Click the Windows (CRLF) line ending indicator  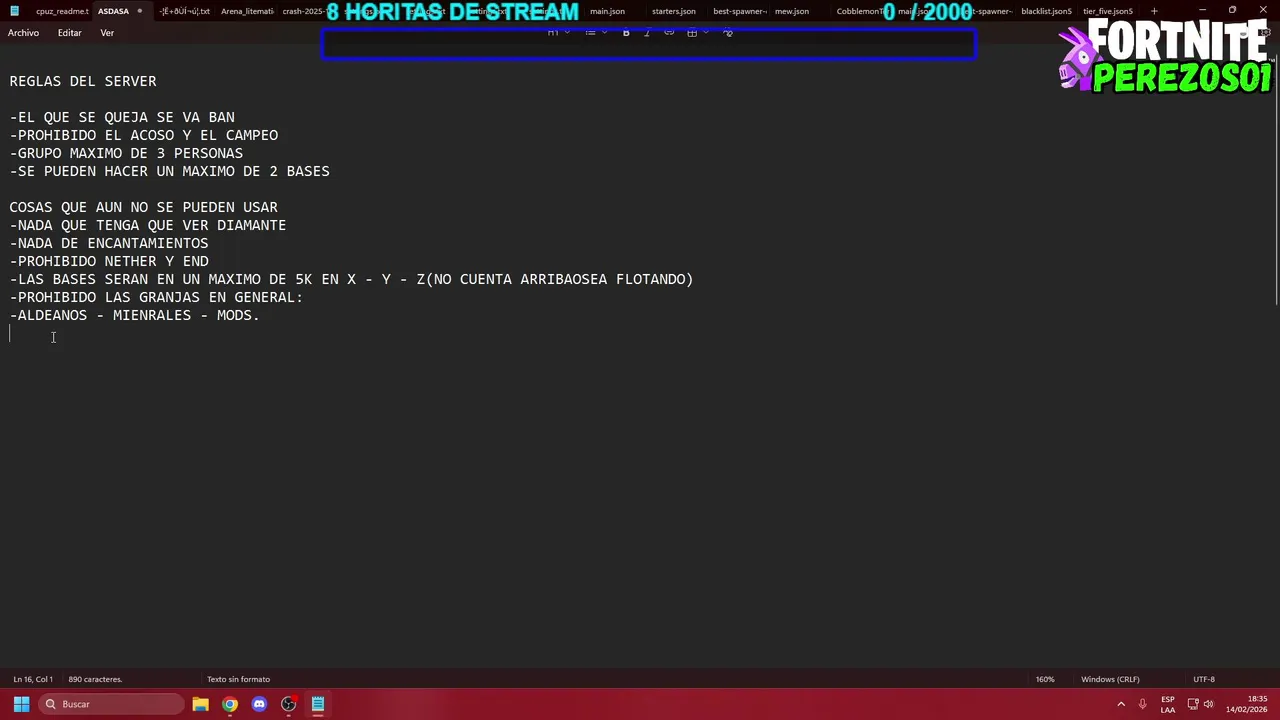1110,679
